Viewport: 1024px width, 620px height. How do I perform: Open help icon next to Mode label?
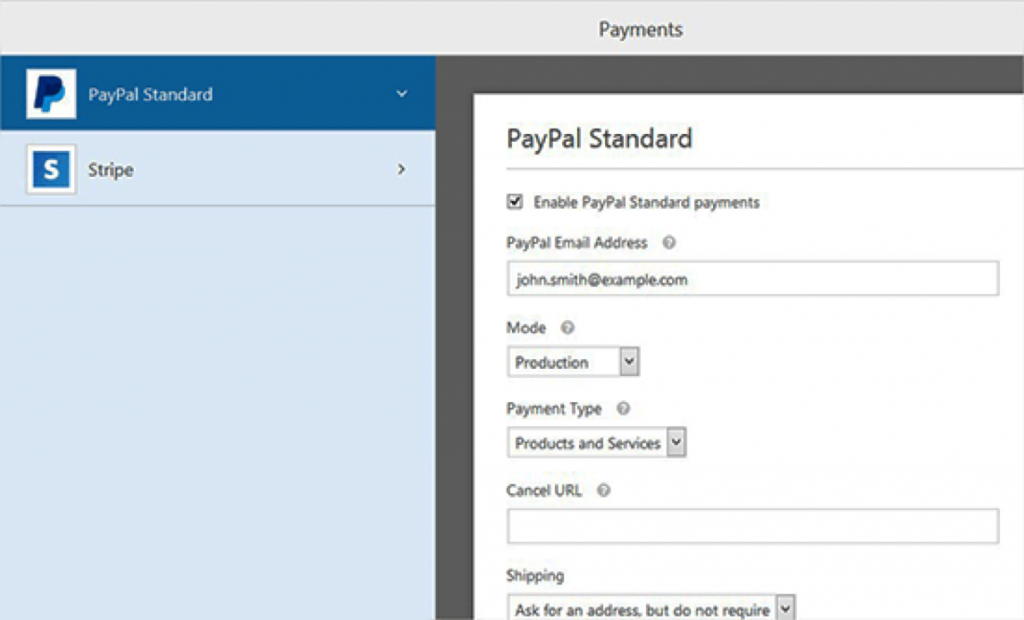568,327
